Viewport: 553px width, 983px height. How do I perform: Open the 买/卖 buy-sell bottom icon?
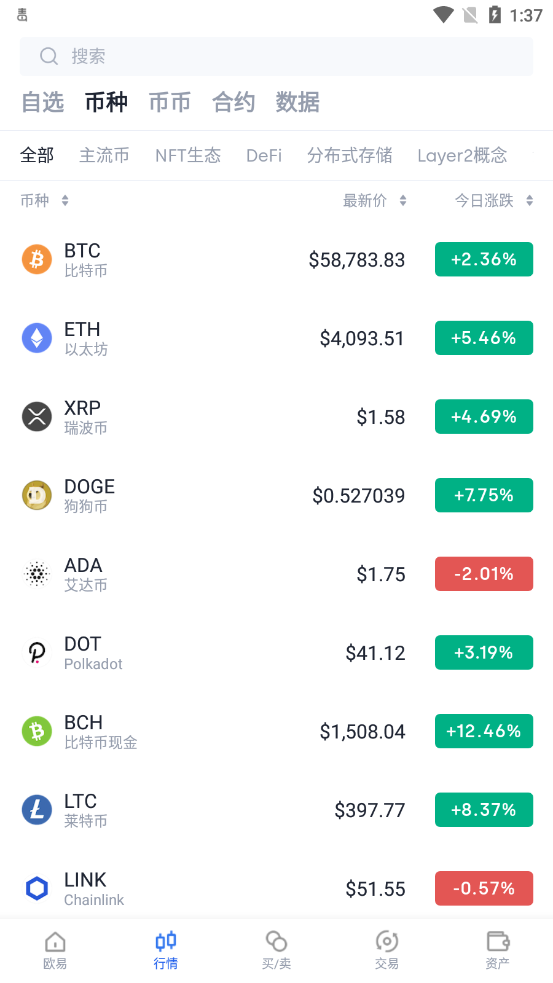tap(276, 941)
